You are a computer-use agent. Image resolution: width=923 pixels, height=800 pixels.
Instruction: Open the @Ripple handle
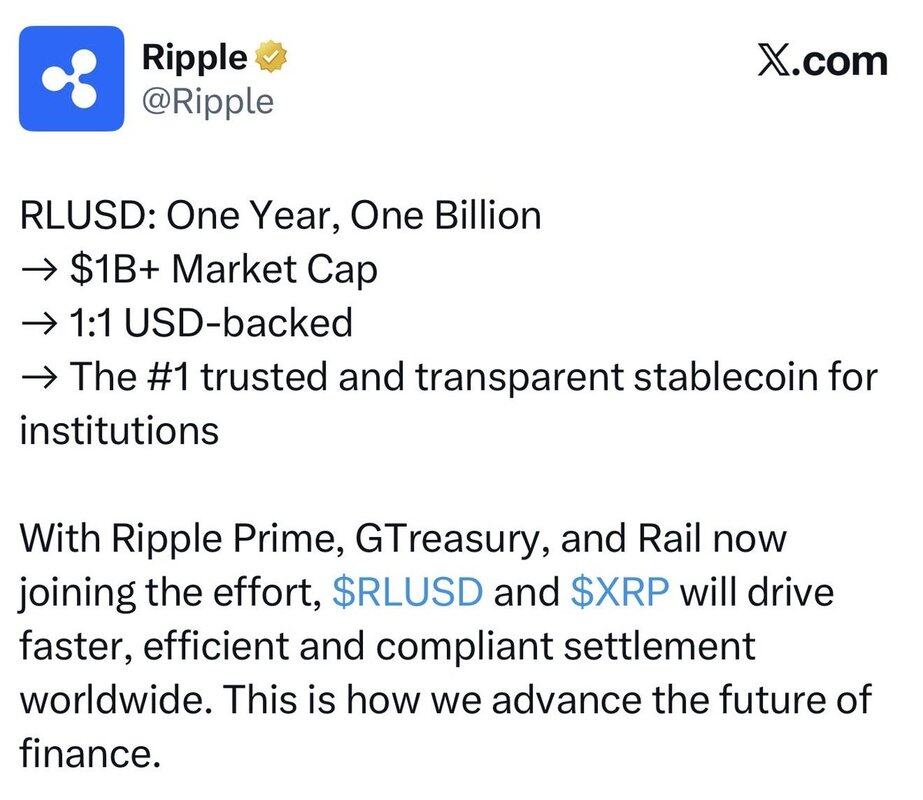pos(208,100)
